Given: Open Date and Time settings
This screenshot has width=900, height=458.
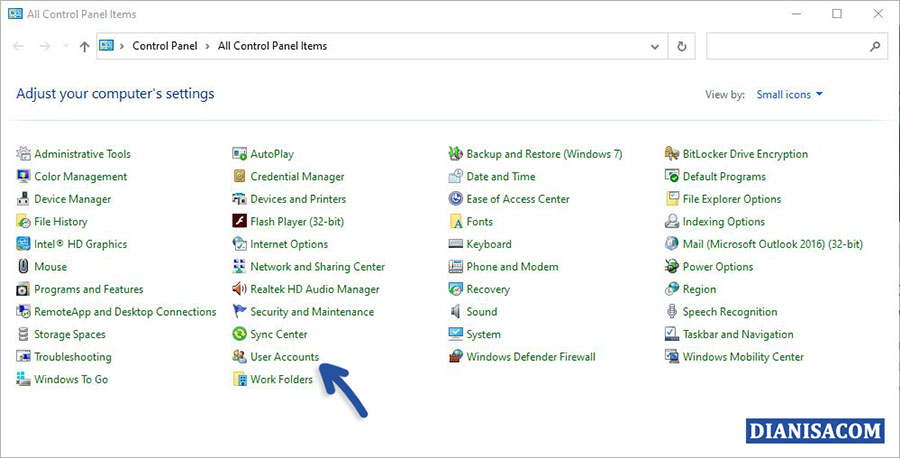Looking at the screenshot, I should [501, 176].
